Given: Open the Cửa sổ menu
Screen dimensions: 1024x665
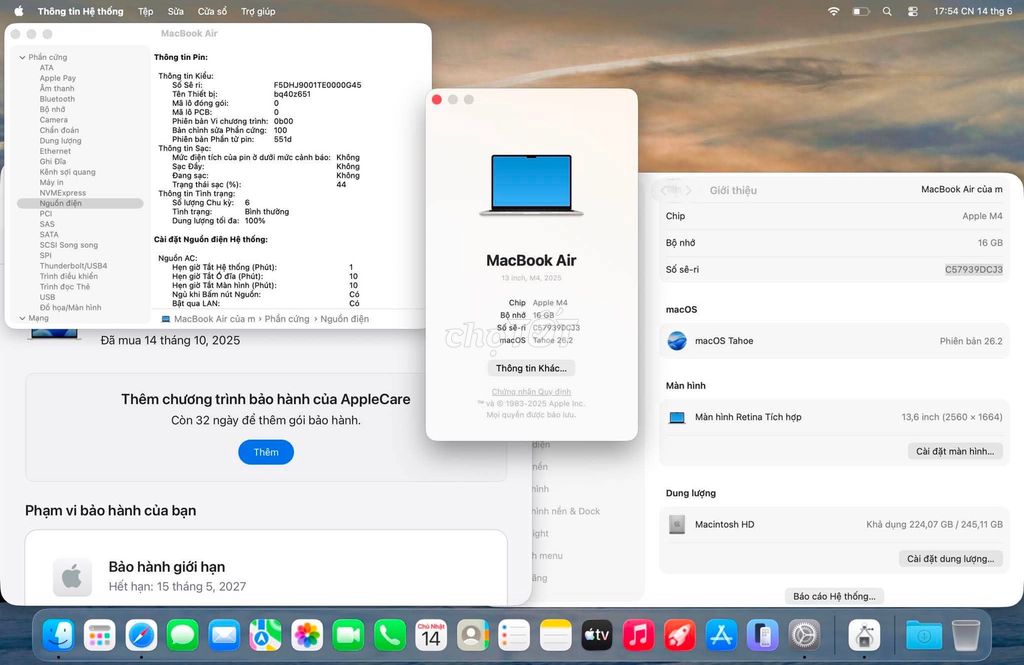Looking at the screenshot, I should point(212,11).
